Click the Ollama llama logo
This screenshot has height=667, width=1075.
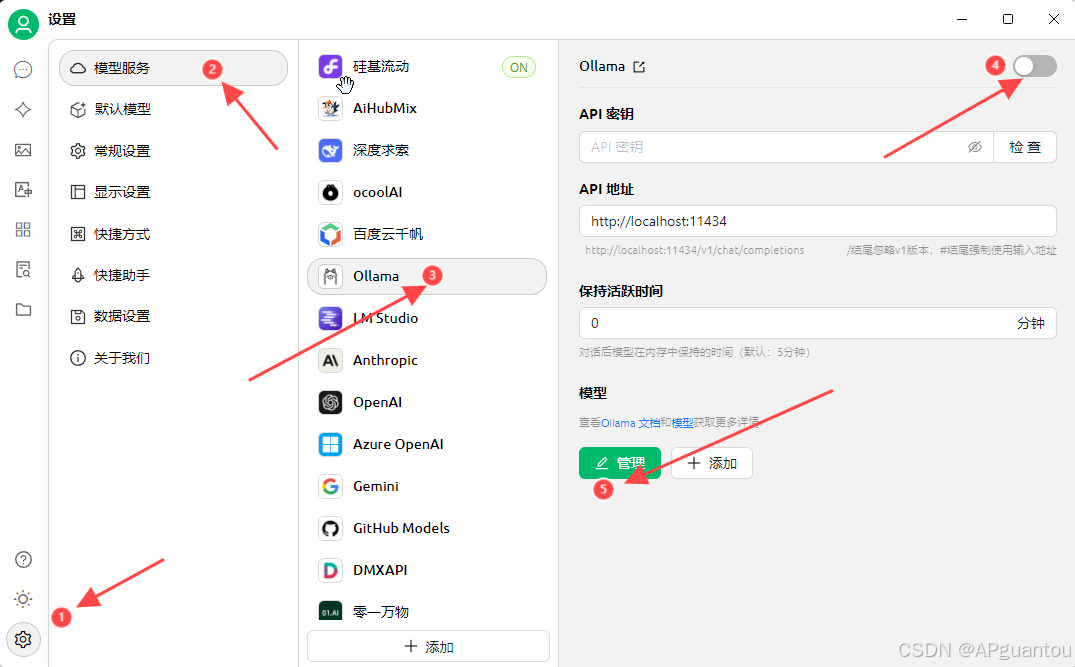[330, 276]
